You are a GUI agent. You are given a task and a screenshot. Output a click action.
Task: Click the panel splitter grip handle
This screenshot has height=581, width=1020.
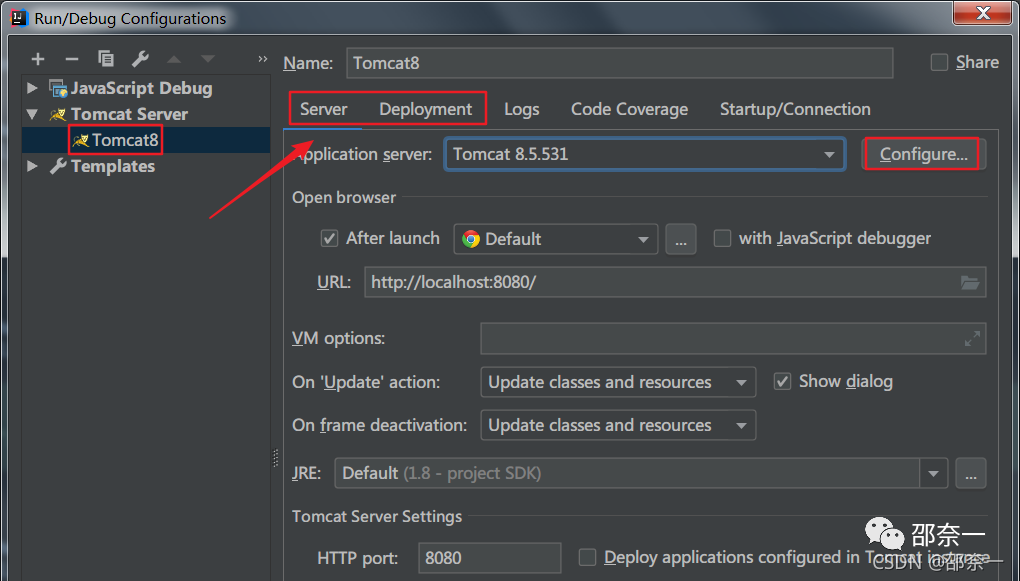point(276,458)
